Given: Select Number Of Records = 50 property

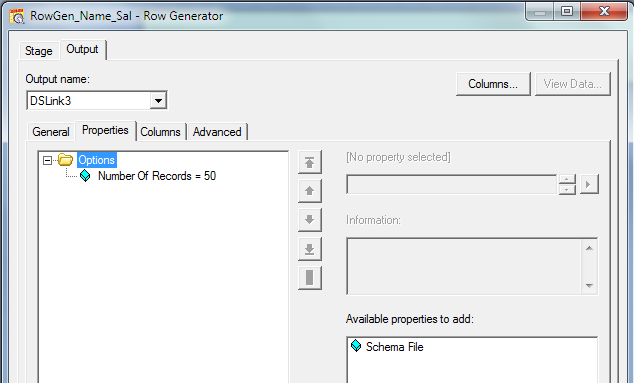Looking at the screenshot, I should [x=157, y=176].
